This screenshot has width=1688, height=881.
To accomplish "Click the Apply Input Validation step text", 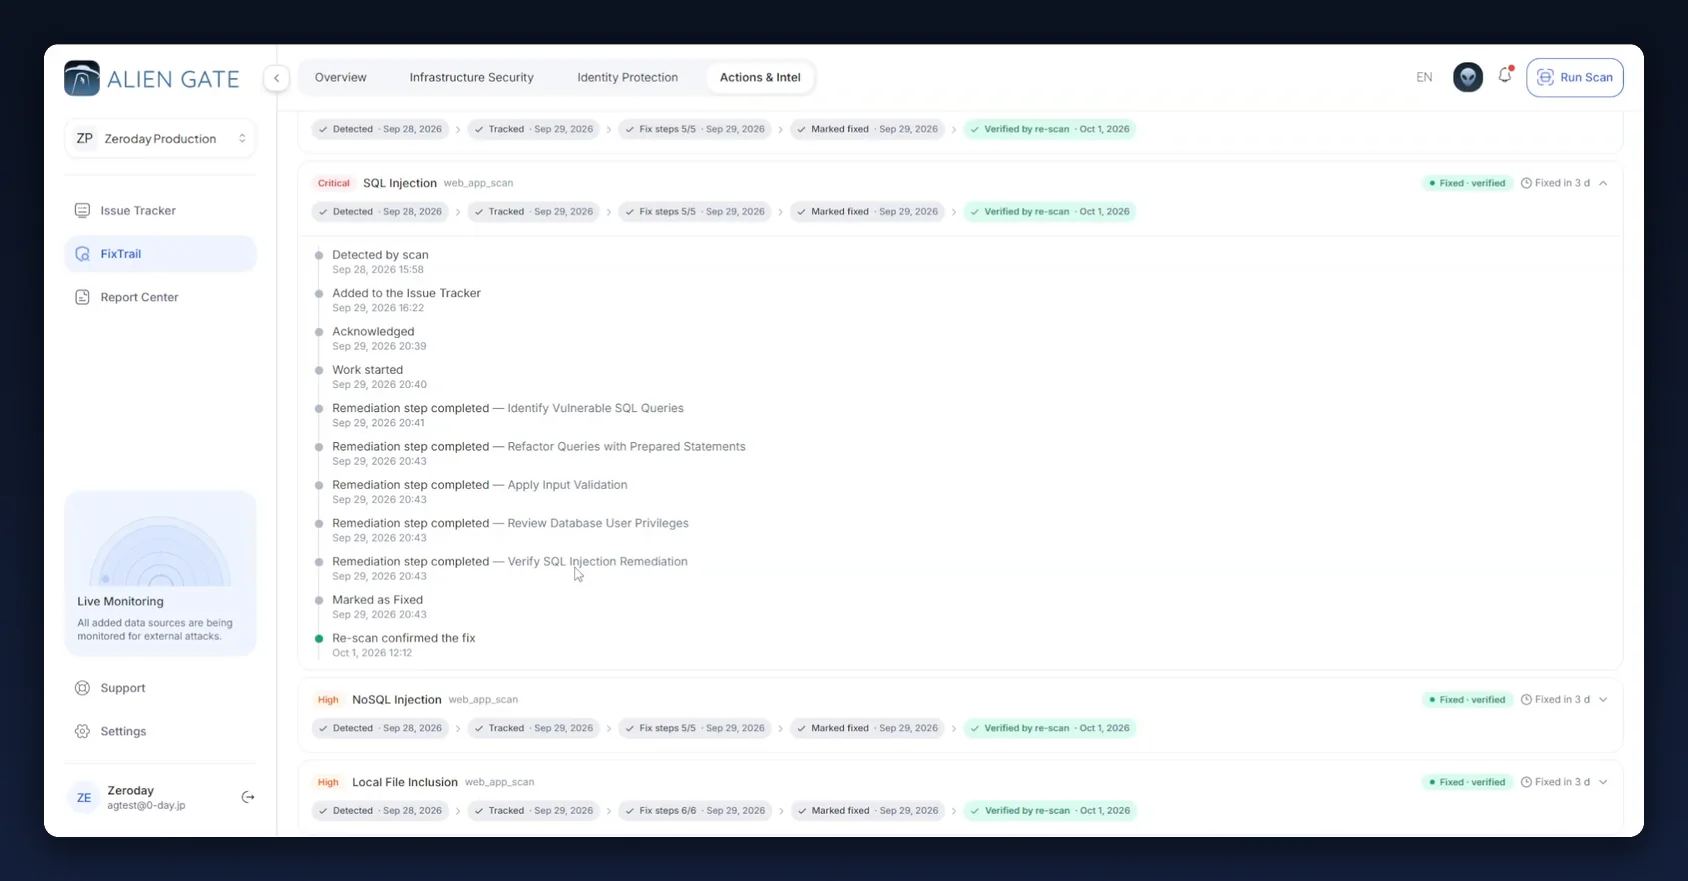I will [x=567, y=485].
